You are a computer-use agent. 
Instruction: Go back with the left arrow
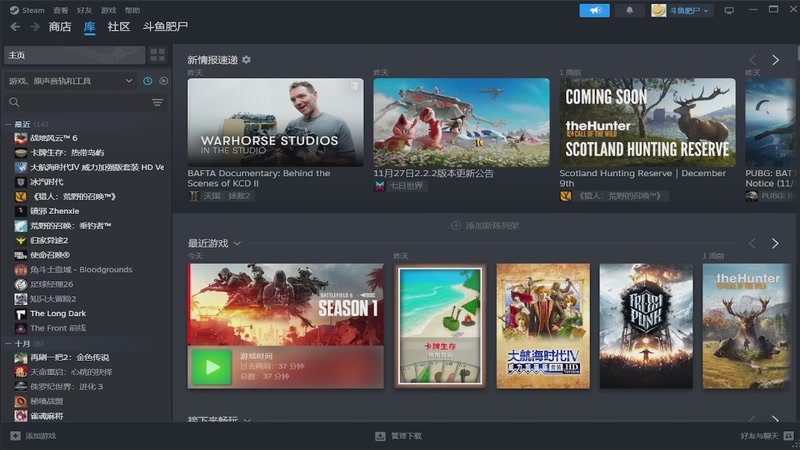[15, 27]
